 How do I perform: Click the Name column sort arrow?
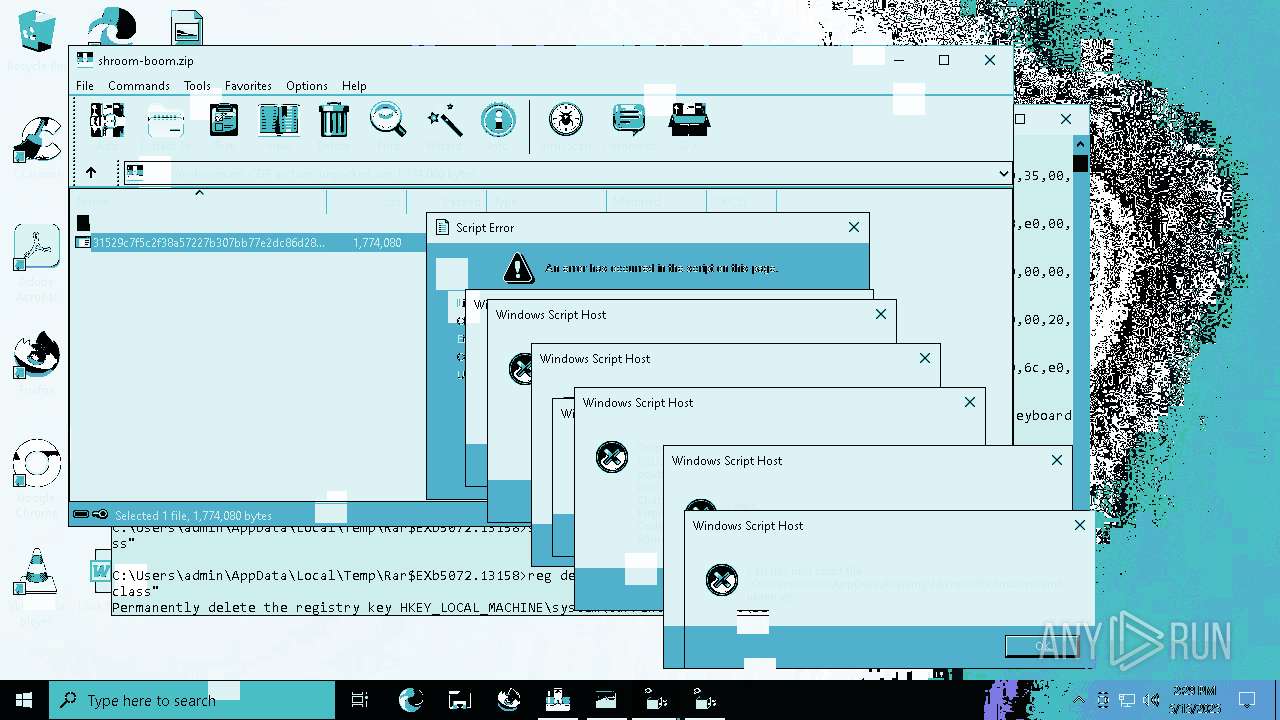pos(199,193)
